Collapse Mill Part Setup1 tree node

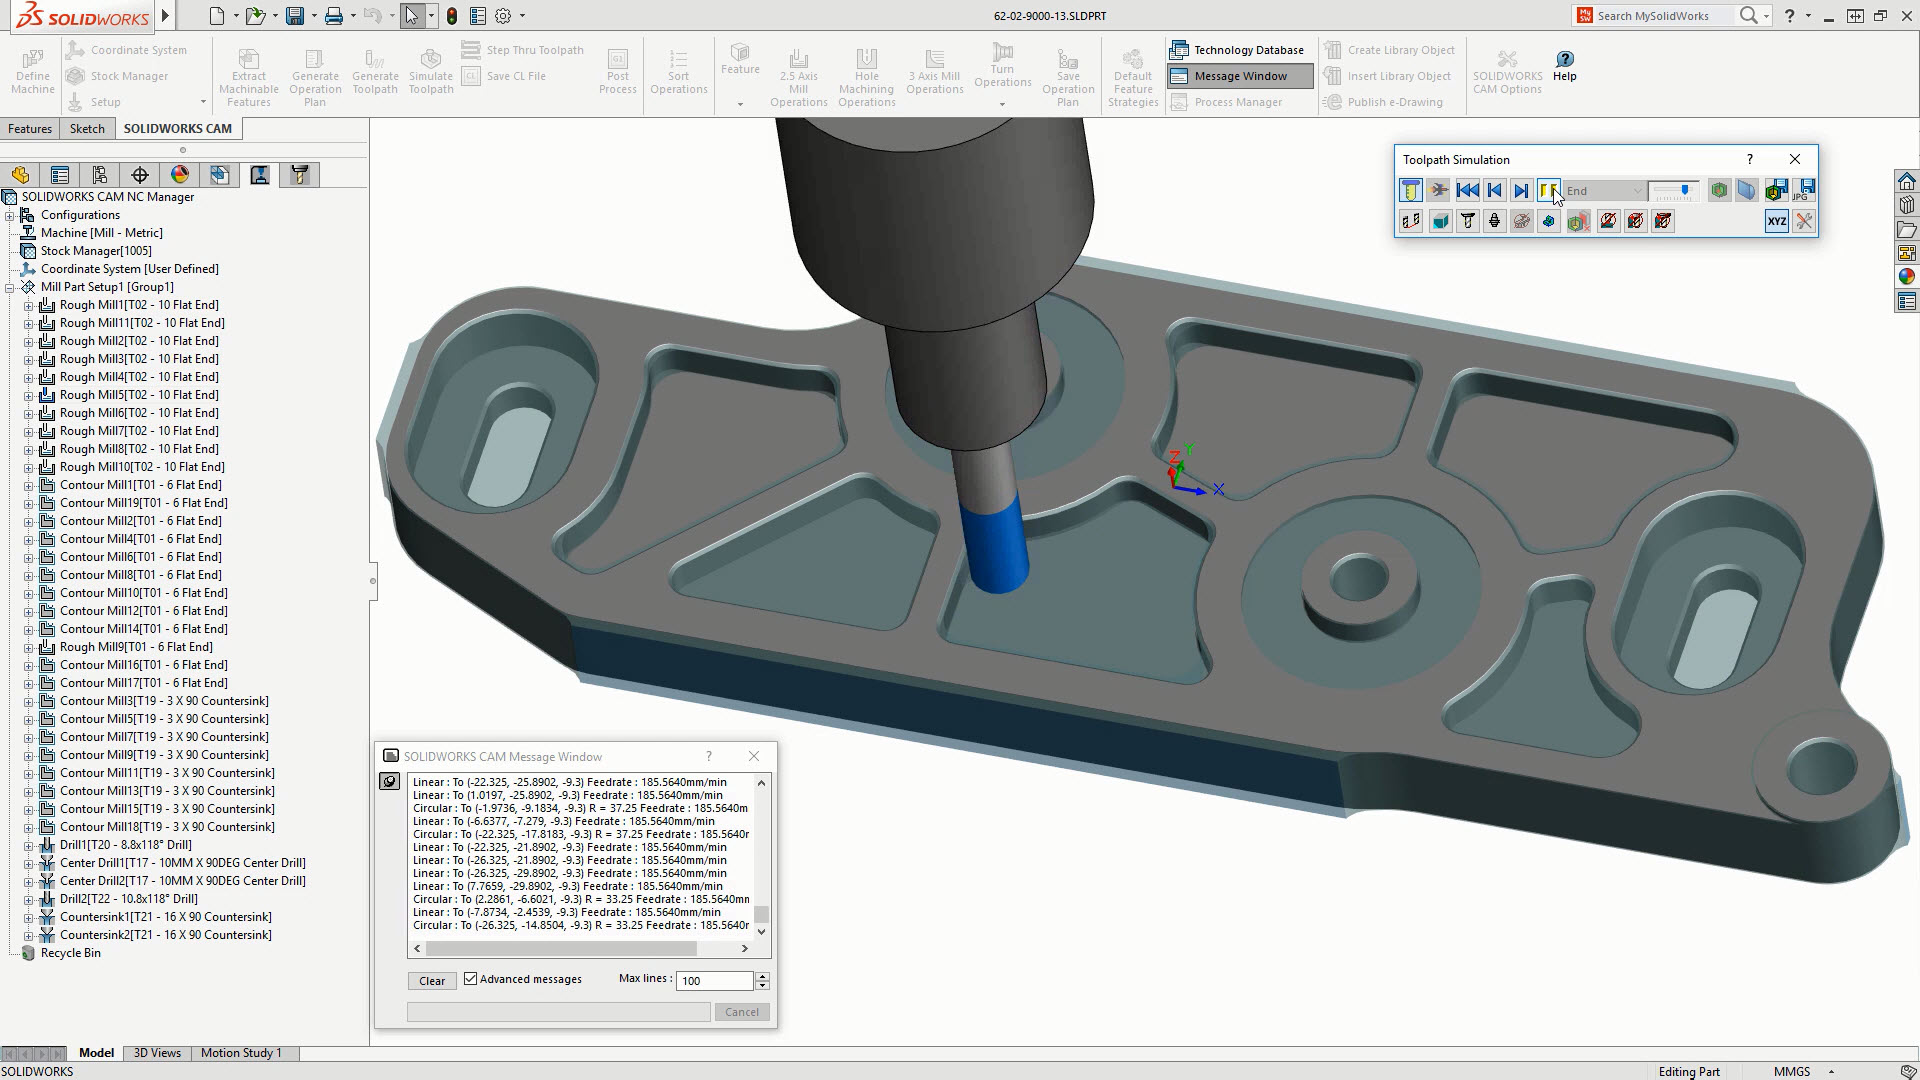[x=9, y=288]
